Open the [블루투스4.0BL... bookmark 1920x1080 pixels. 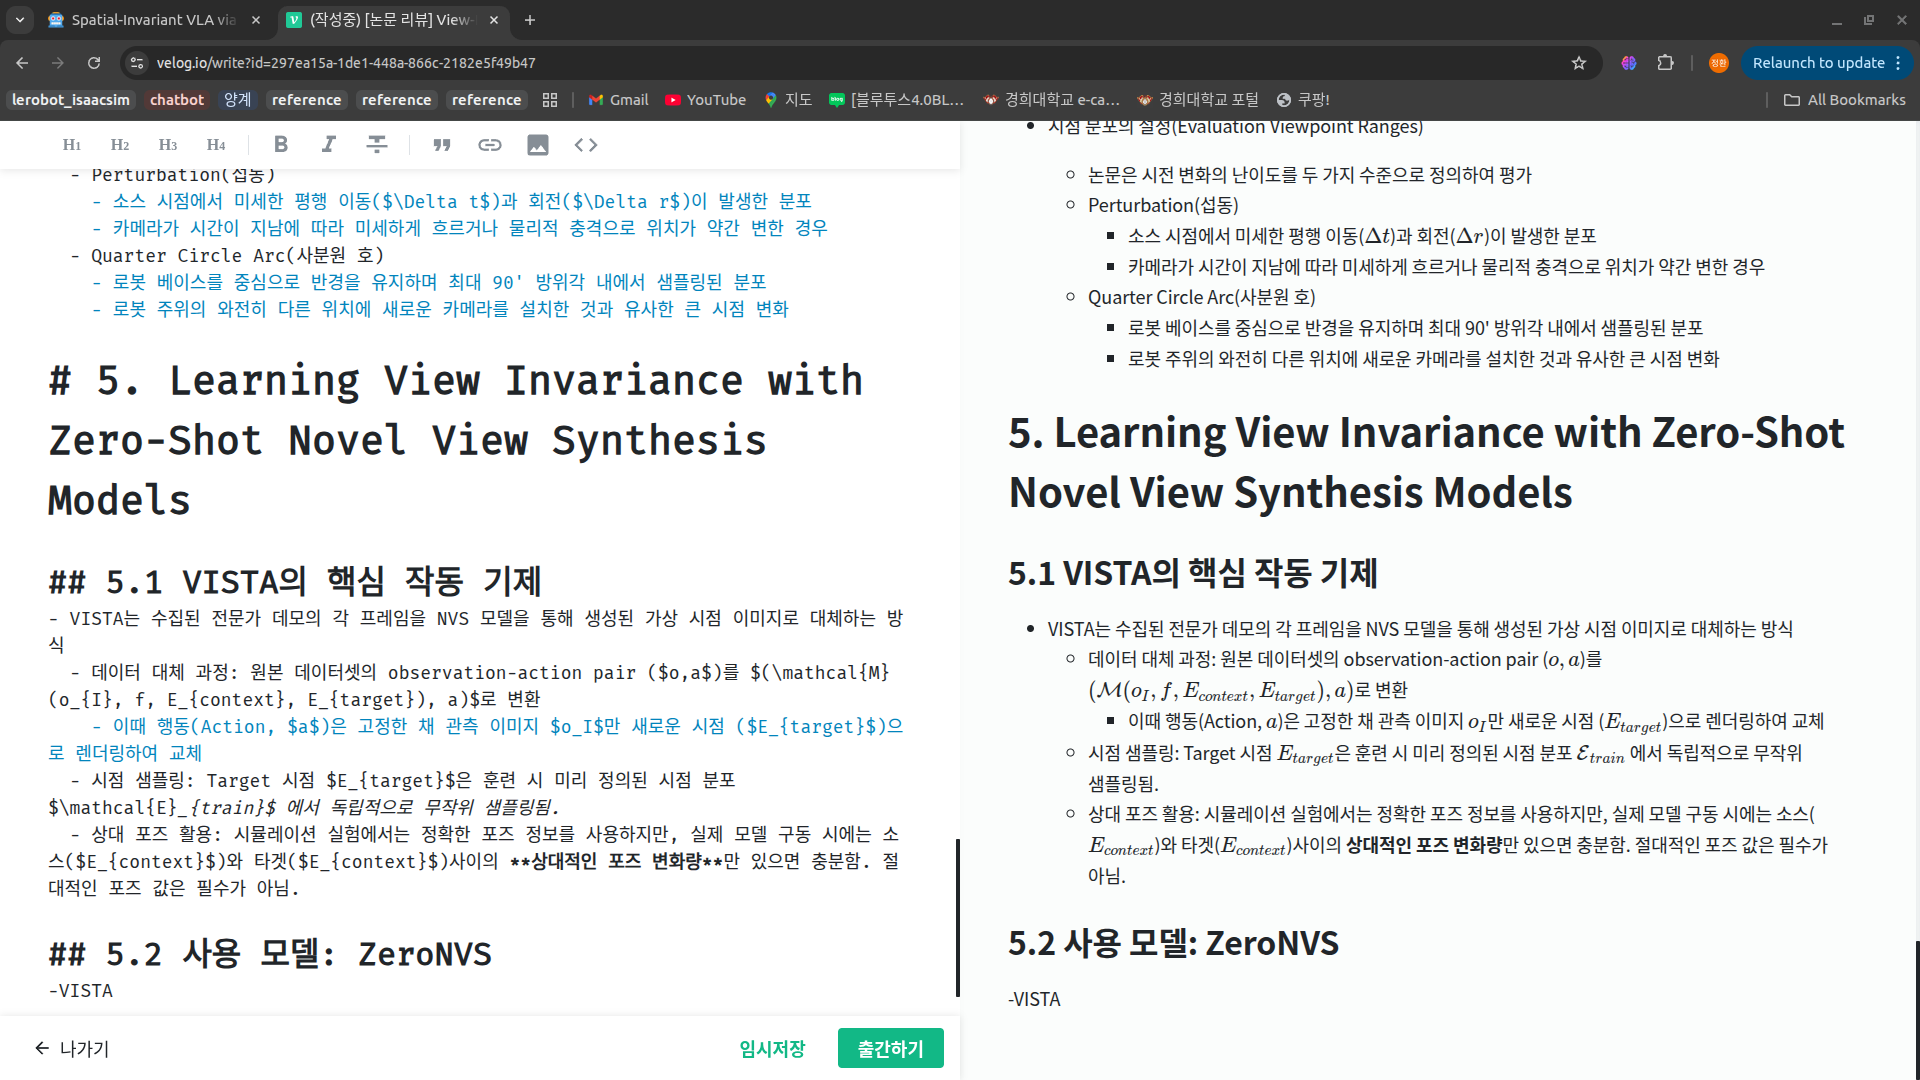tap(897, 100)
